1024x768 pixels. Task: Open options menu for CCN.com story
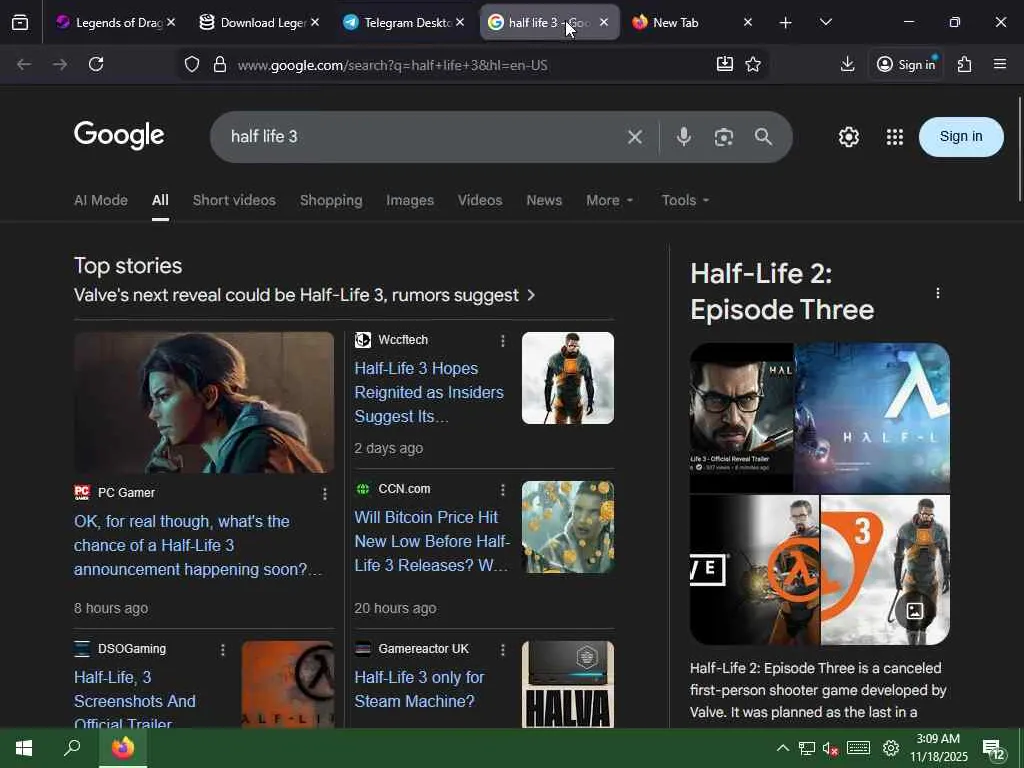pyautogui.click(x=502, y=490)
